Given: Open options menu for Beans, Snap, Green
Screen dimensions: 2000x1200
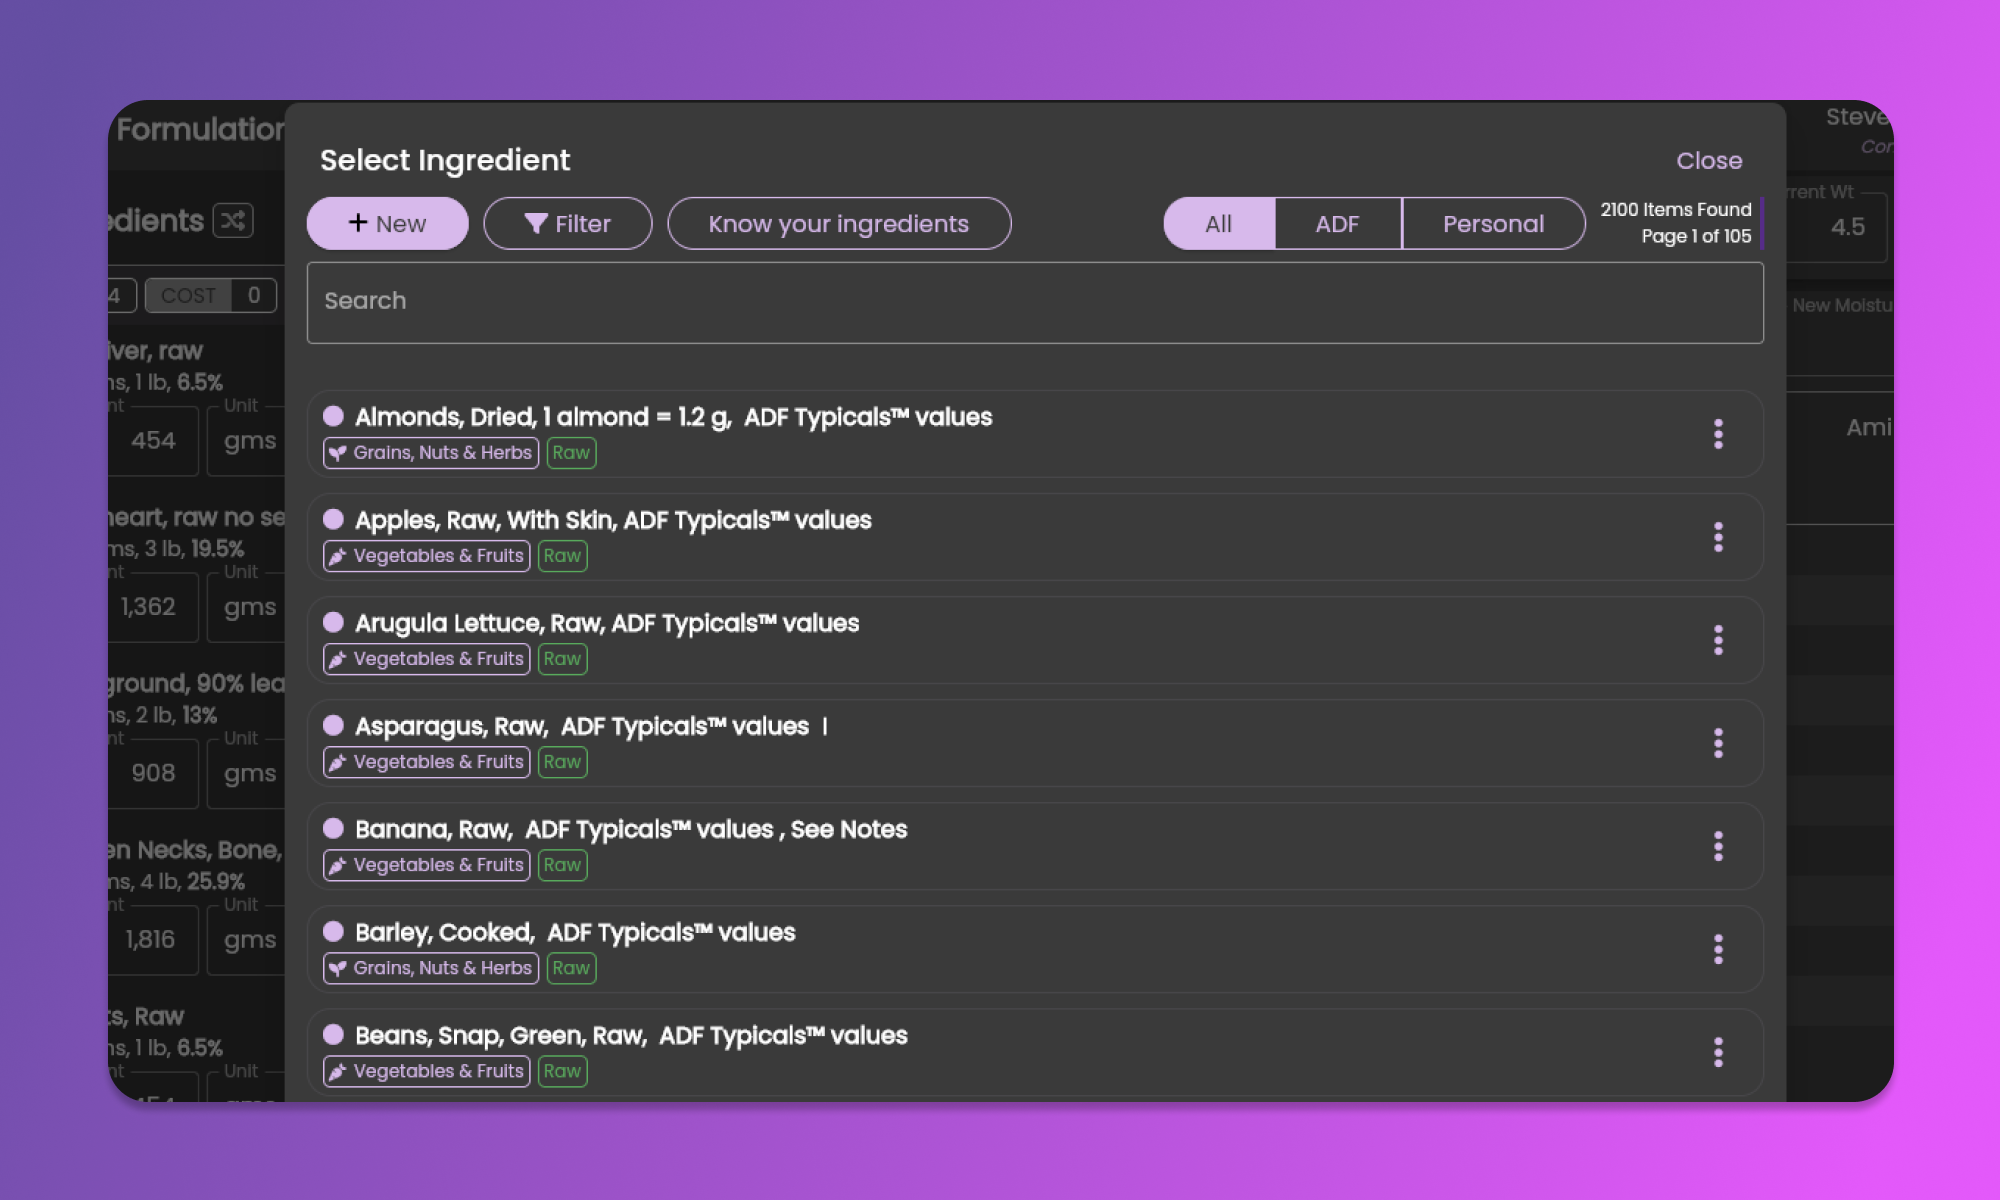Looking at the screenshot, I should 1718,1052.
